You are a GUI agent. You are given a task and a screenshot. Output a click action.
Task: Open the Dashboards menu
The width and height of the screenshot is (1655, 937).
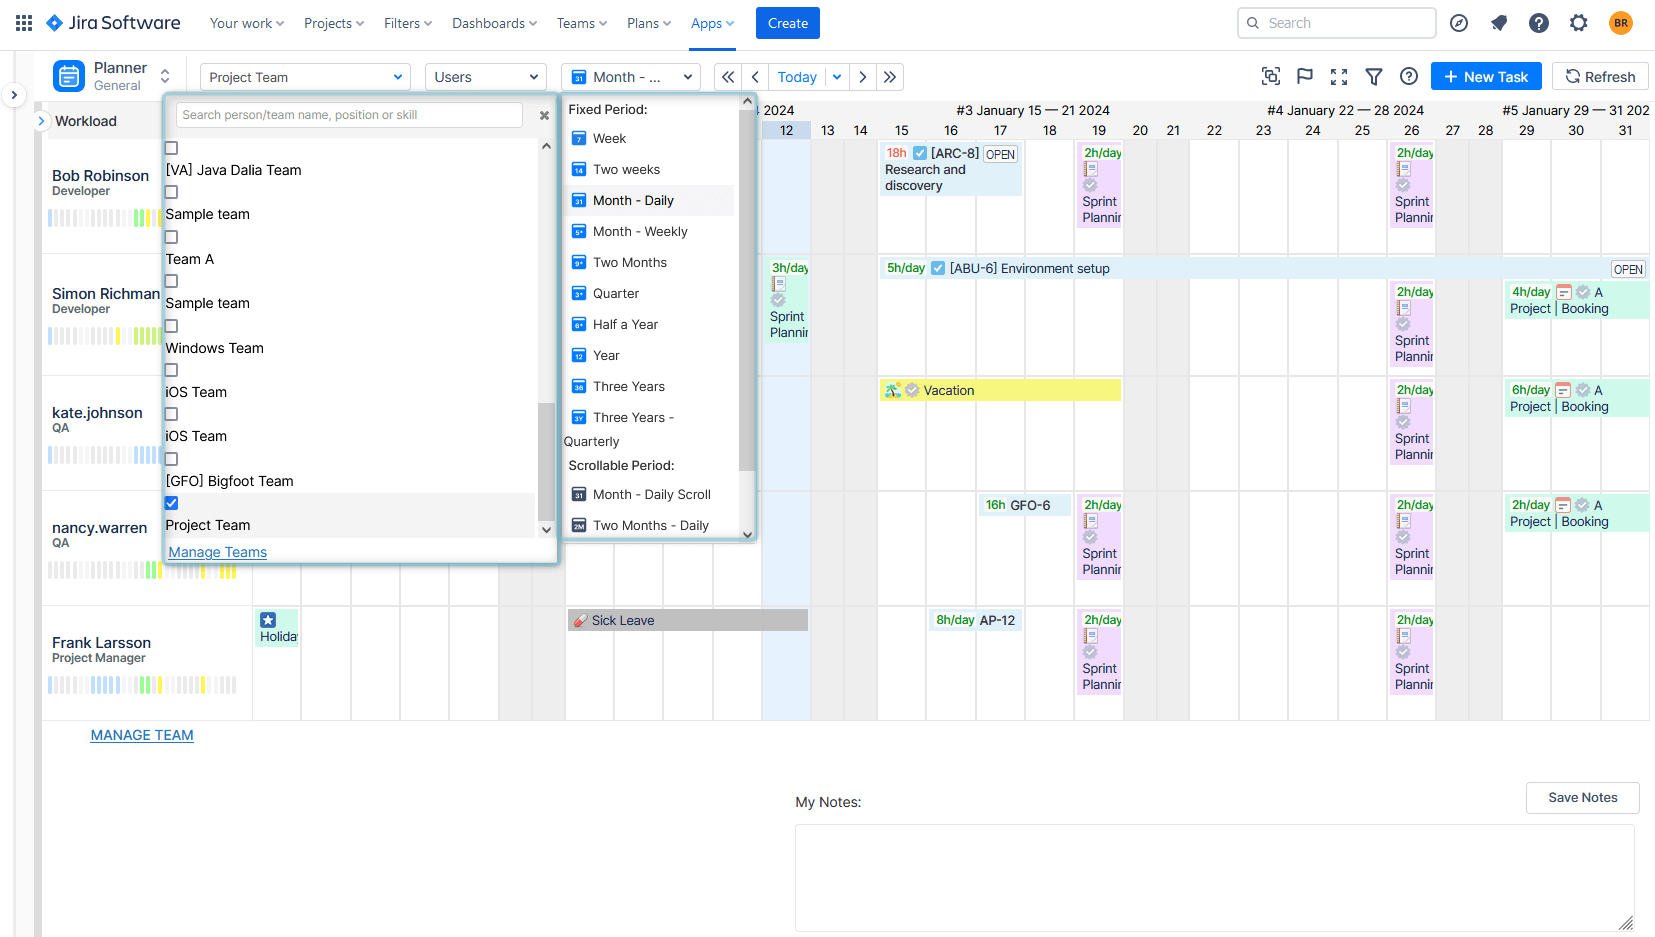click(x=492, y=22)
